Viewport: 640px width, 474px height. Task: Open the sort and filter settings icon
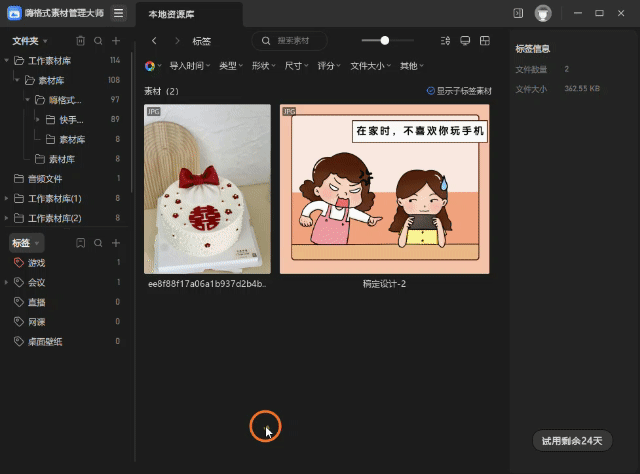click(445, 41)
